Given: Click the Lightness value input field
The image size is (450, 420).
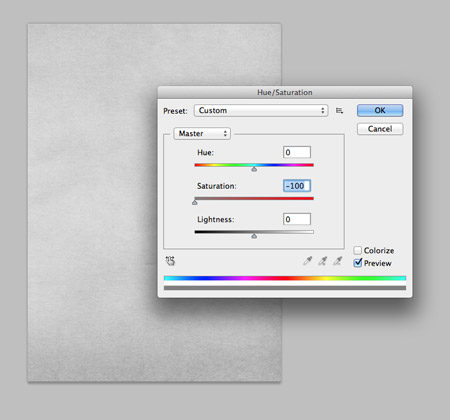Looking at the screenshot, I should point(297,219).
